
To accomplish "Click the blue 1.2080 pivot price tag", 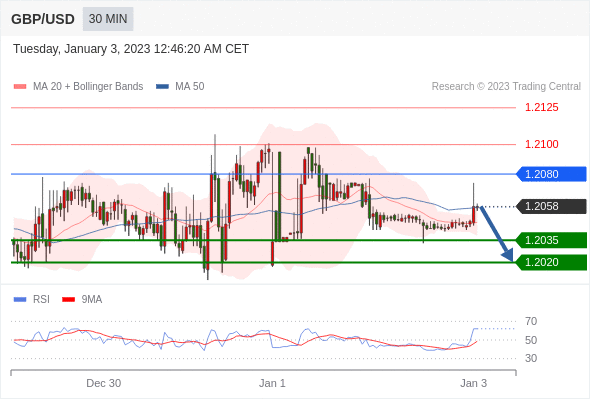I will pyautogui.click(x=551, y=174).
